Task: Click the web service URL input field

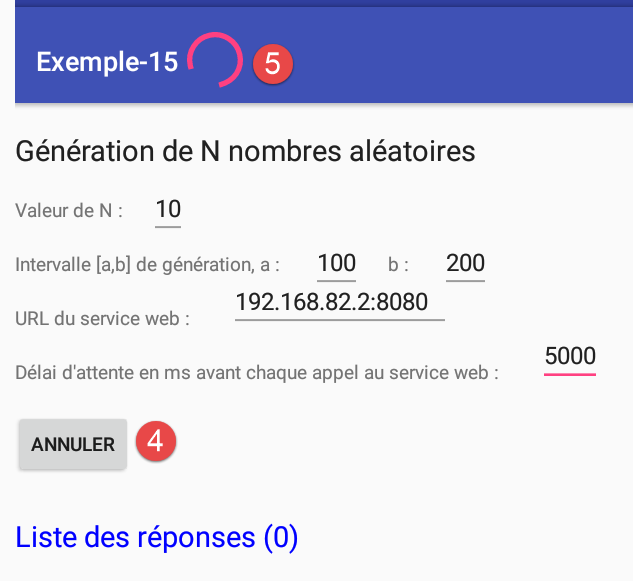Action: pyautogui.click(x=339, y=302)
